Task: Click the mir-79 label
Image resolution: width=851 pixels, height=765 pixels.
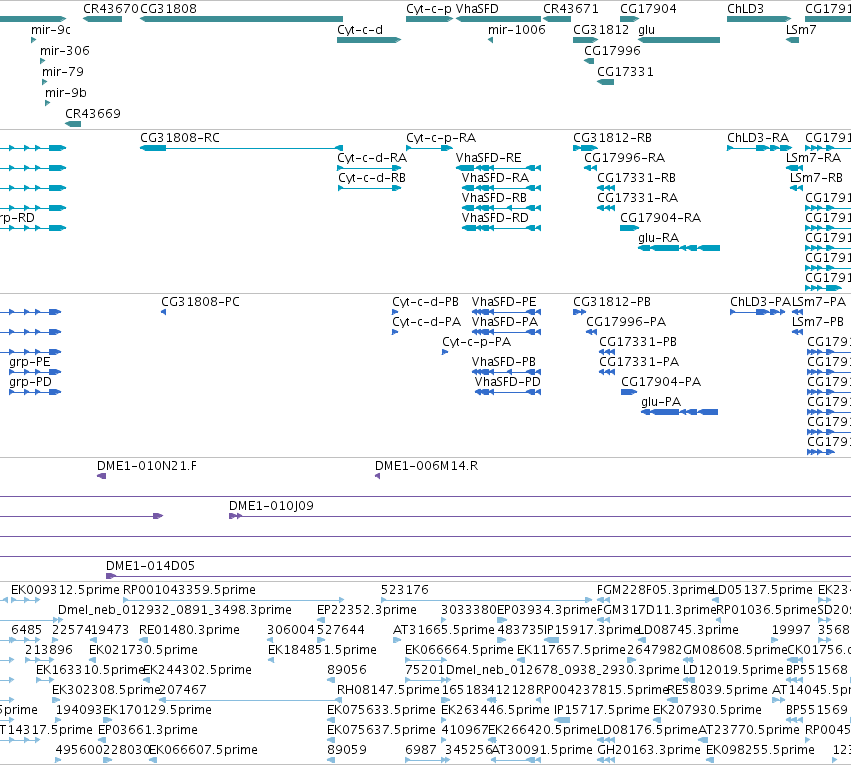Action: (63, 72)
